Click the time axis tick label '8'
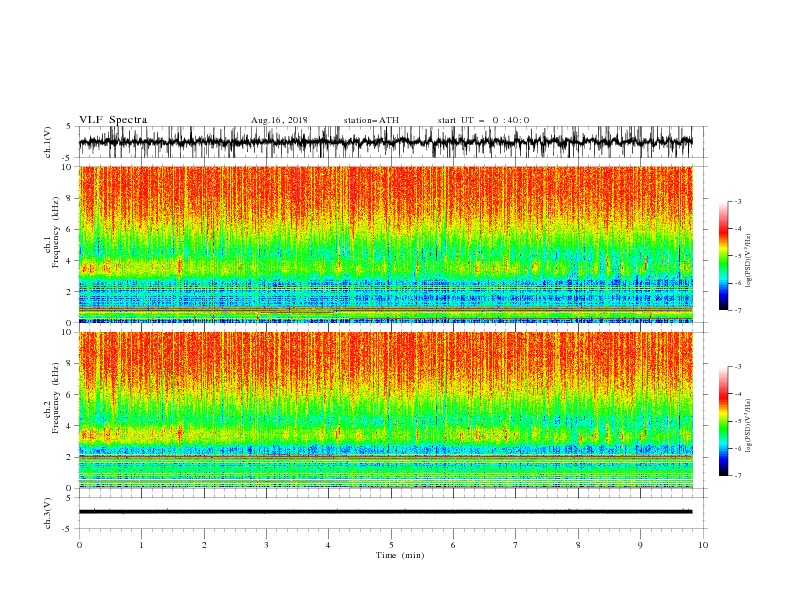Image resolution: width=792 pixels, height=612 pixels. tap(578, 545)
